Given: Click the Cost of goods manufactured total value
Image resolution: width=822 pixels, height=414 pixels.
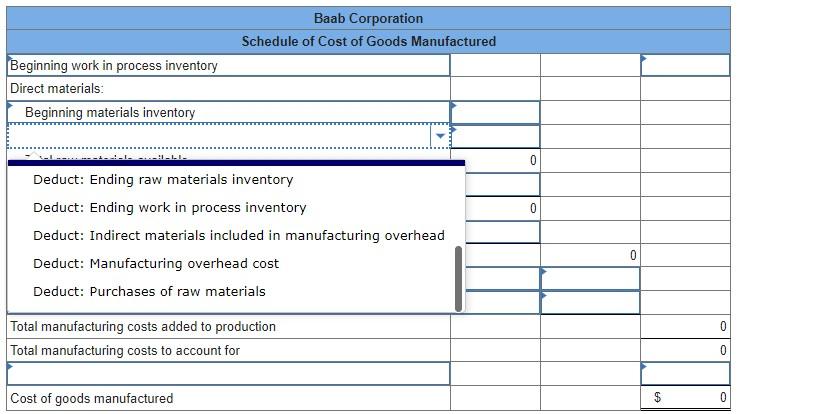Looking at the screenshot, I should (x=685, y=398).
